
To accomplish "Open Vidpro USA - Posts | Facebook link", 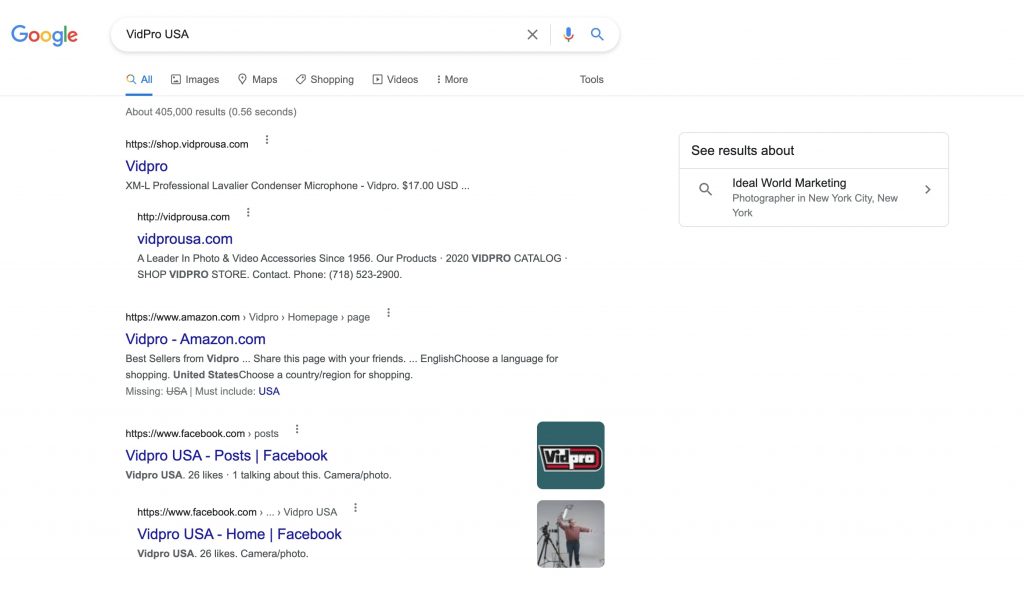I will pos(226,455).
